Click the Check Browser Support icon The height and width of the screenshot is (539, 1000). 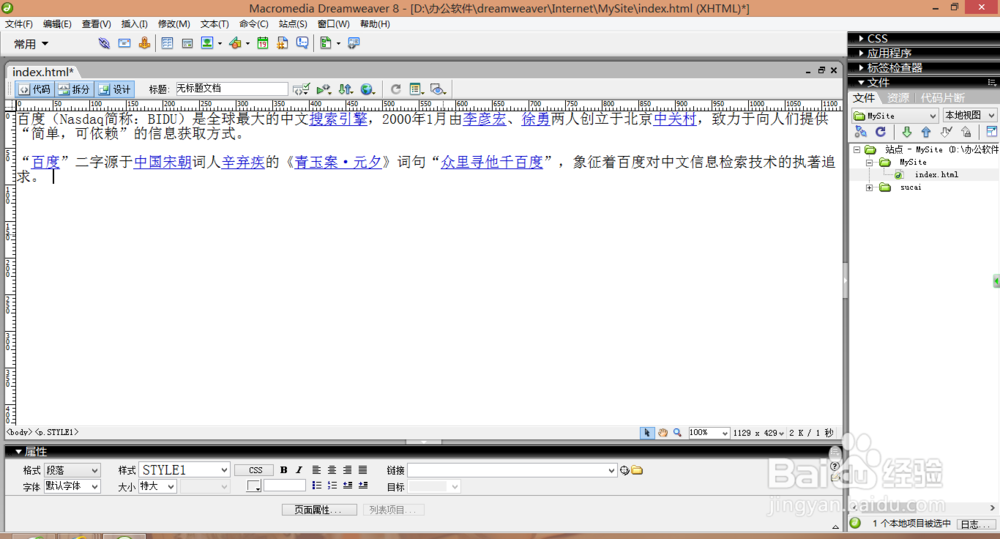tap(323, 89)
